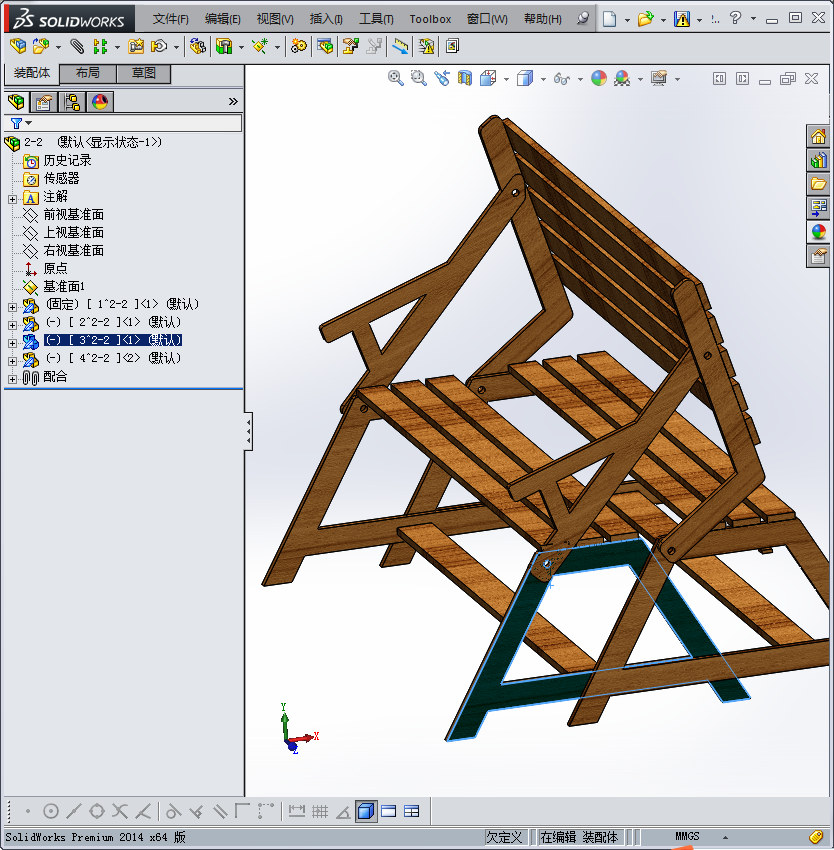Open the FeatureManager design tree tab
This screenshot has width=834, height=850.
pos(16,102)
